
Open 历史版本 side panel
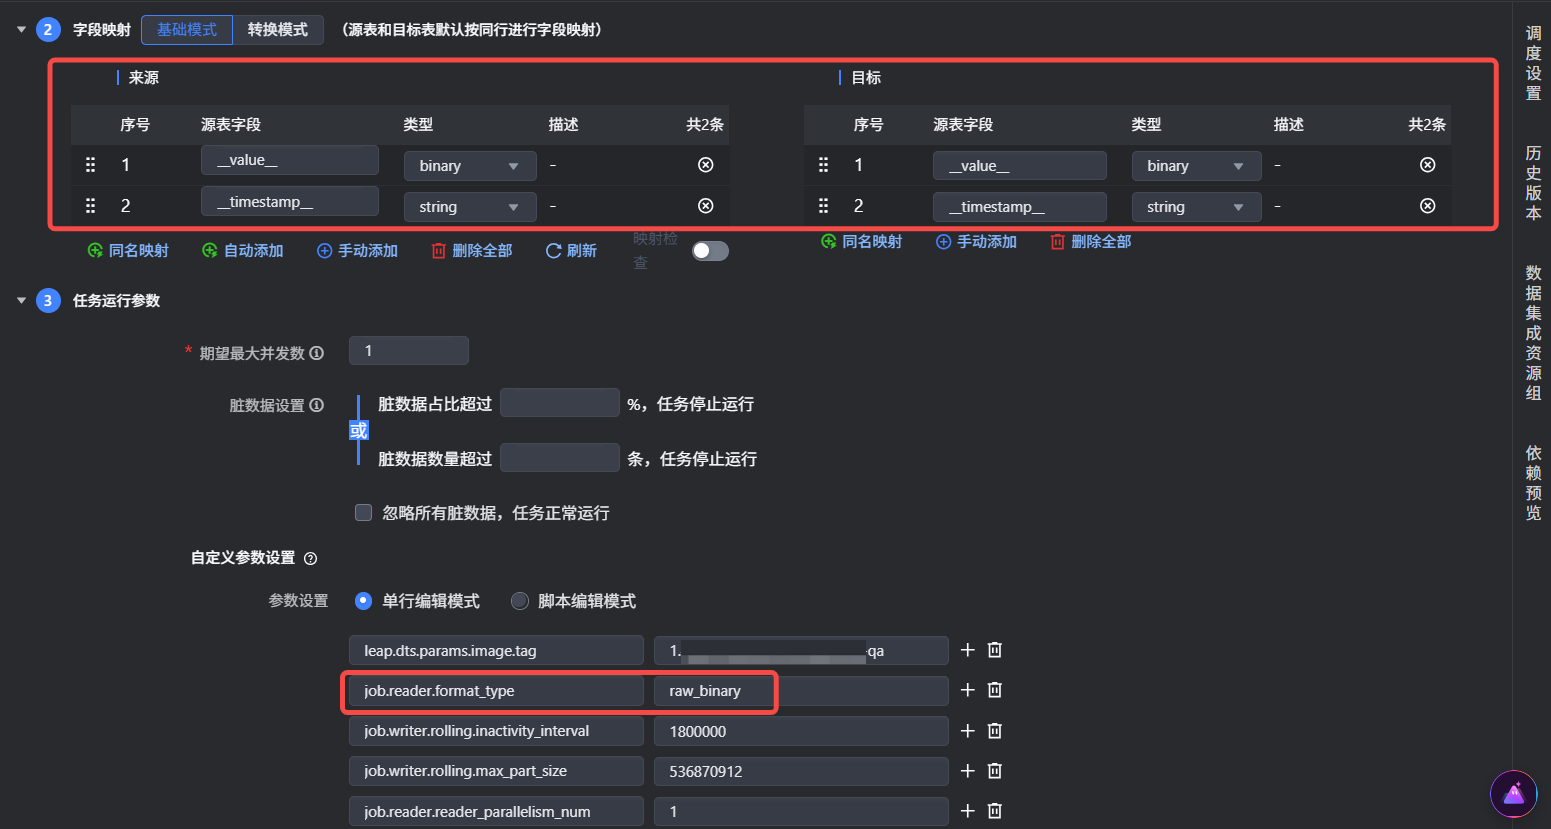pos(1533,183)
